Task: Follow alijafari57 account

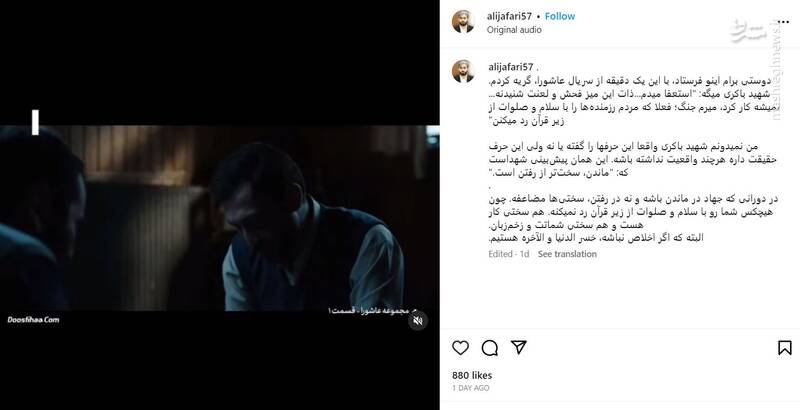Action: point(560,16)
